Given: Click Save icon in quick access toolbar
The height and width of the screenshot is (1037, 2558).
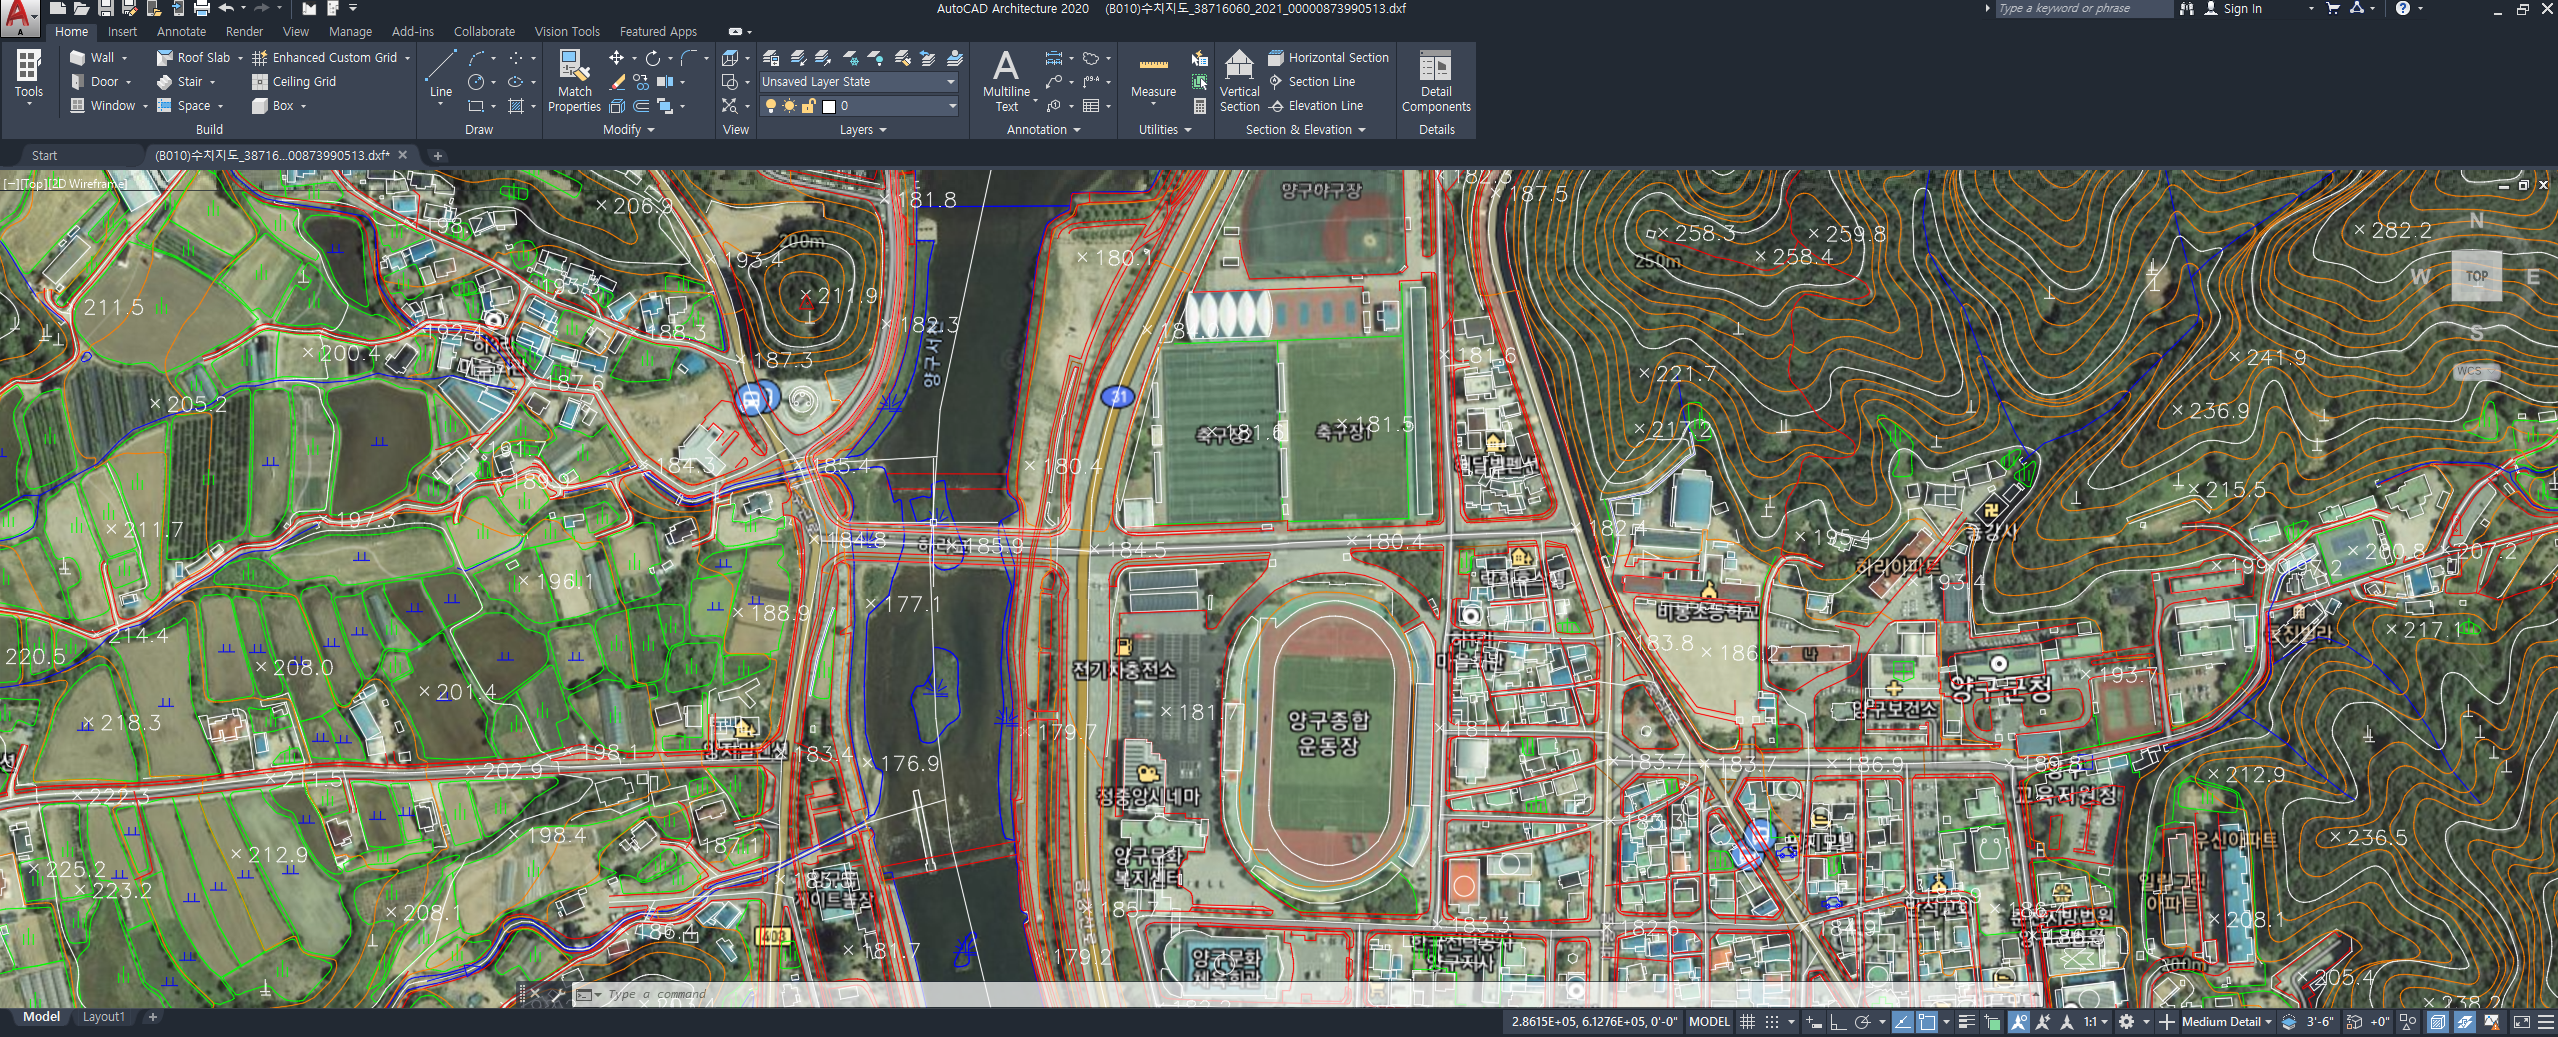Looking at the screenshot, I should click(x=105, y=8).
